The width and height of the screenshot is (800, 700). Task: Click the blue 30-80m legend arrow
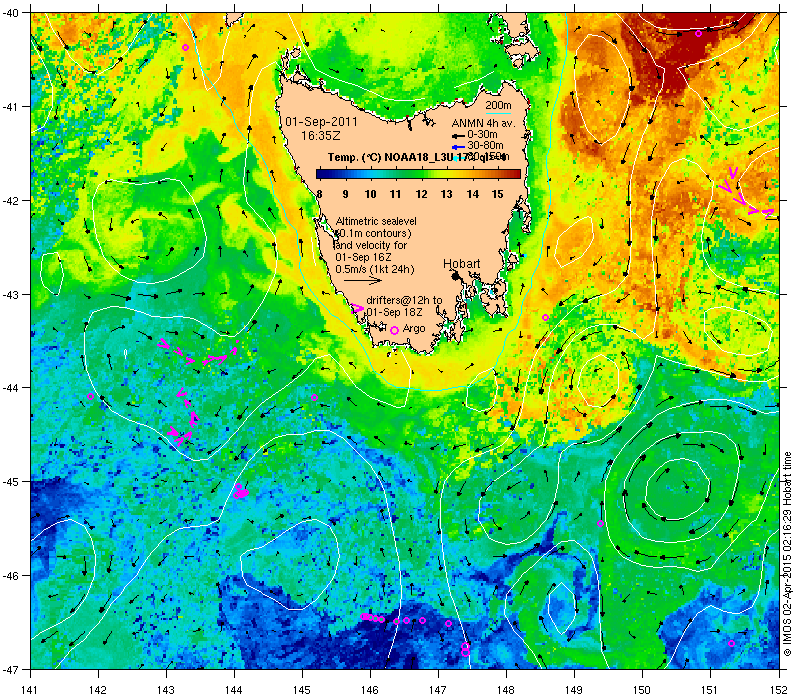[x=458, y=147]
